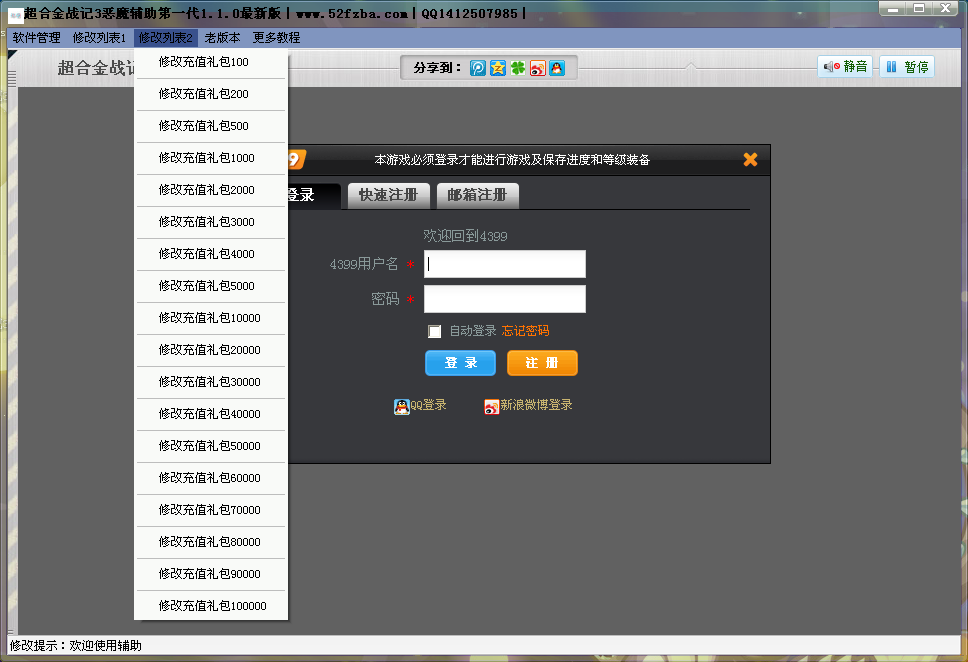
Task: Click the QQ登录 penguin icon
Action: [x=402, y=406]
